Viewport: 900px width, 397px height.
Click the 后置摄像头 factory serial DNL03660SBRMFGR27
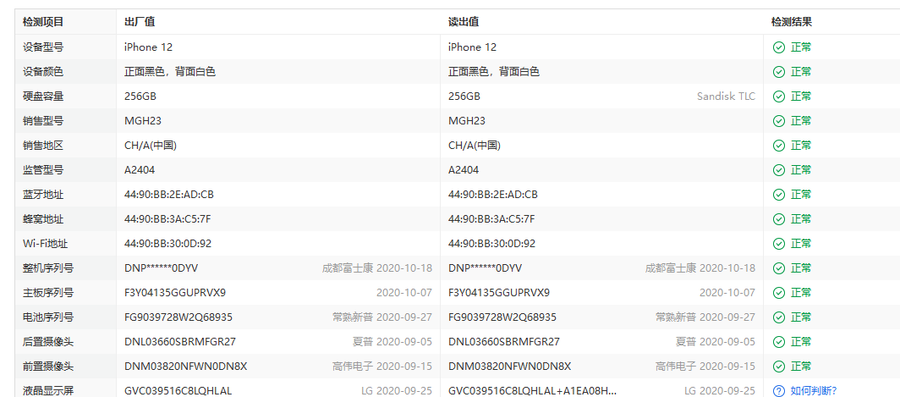click(x=180, y=342)
